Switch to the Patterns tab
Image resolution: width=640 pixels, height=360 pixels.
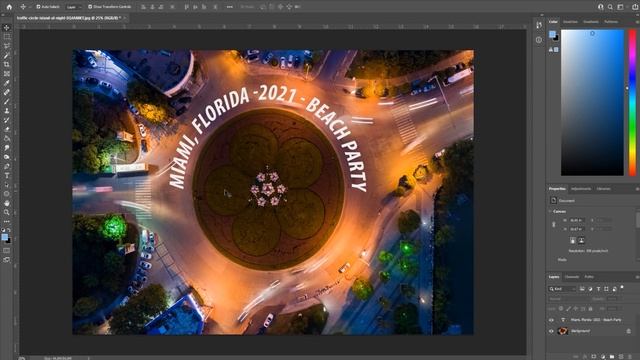[x=611, y=22]
